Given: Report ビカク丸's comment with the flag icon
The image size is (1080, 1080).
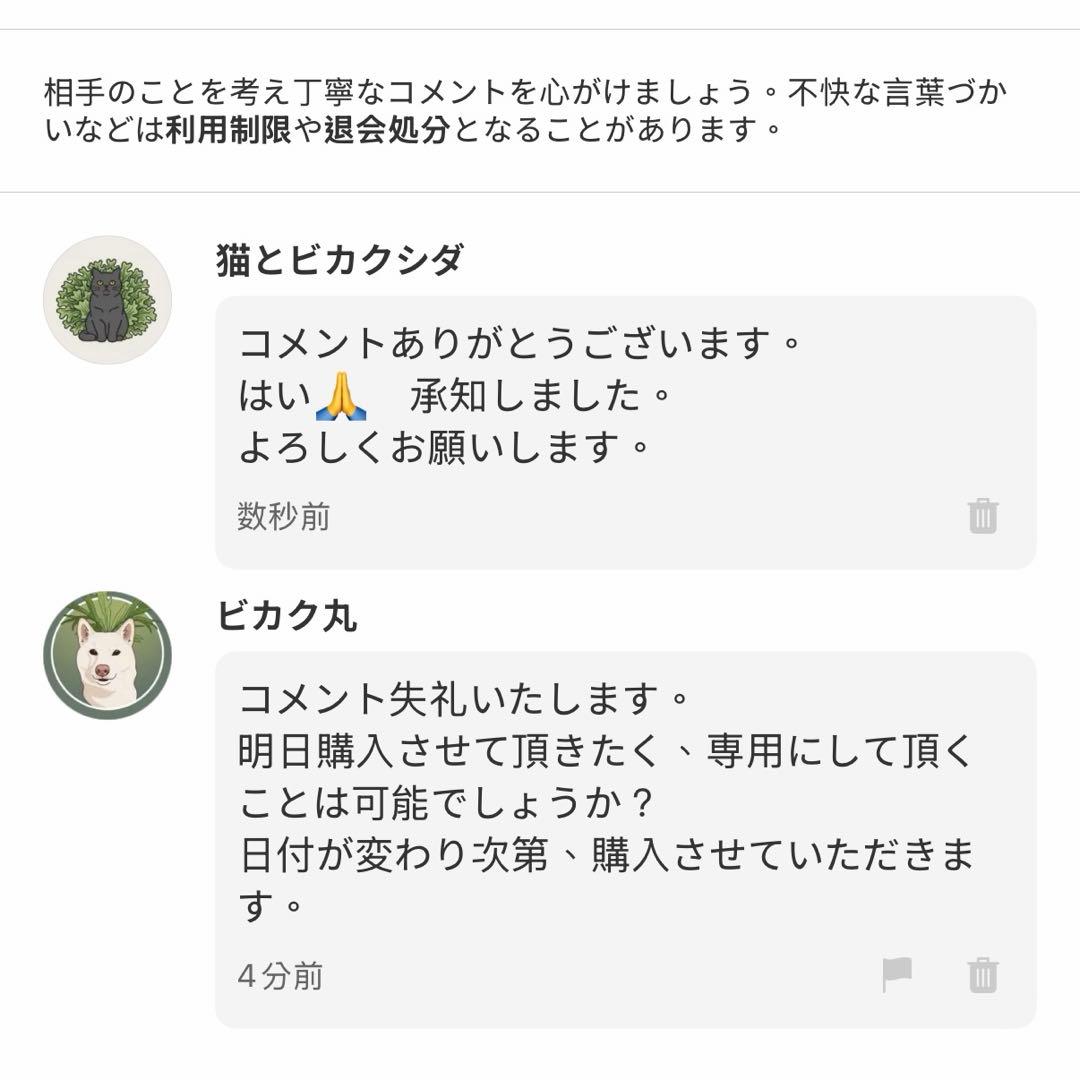Looking at the screenshot, I should (897, 974).
